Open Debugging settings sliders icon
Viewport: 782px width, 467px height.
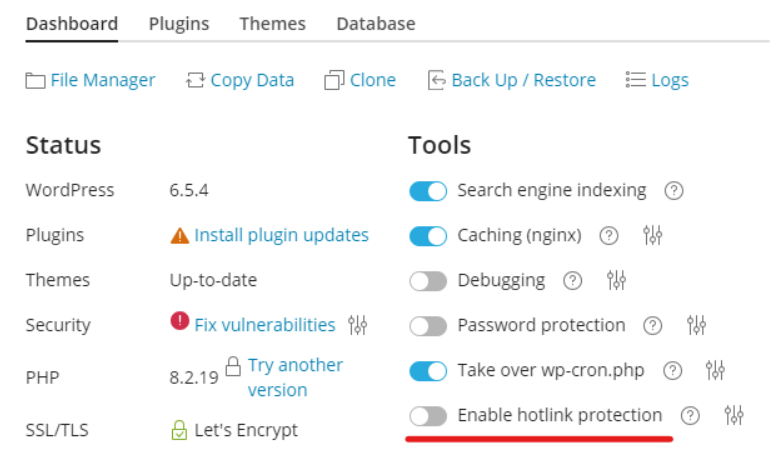tap(616, 280)
